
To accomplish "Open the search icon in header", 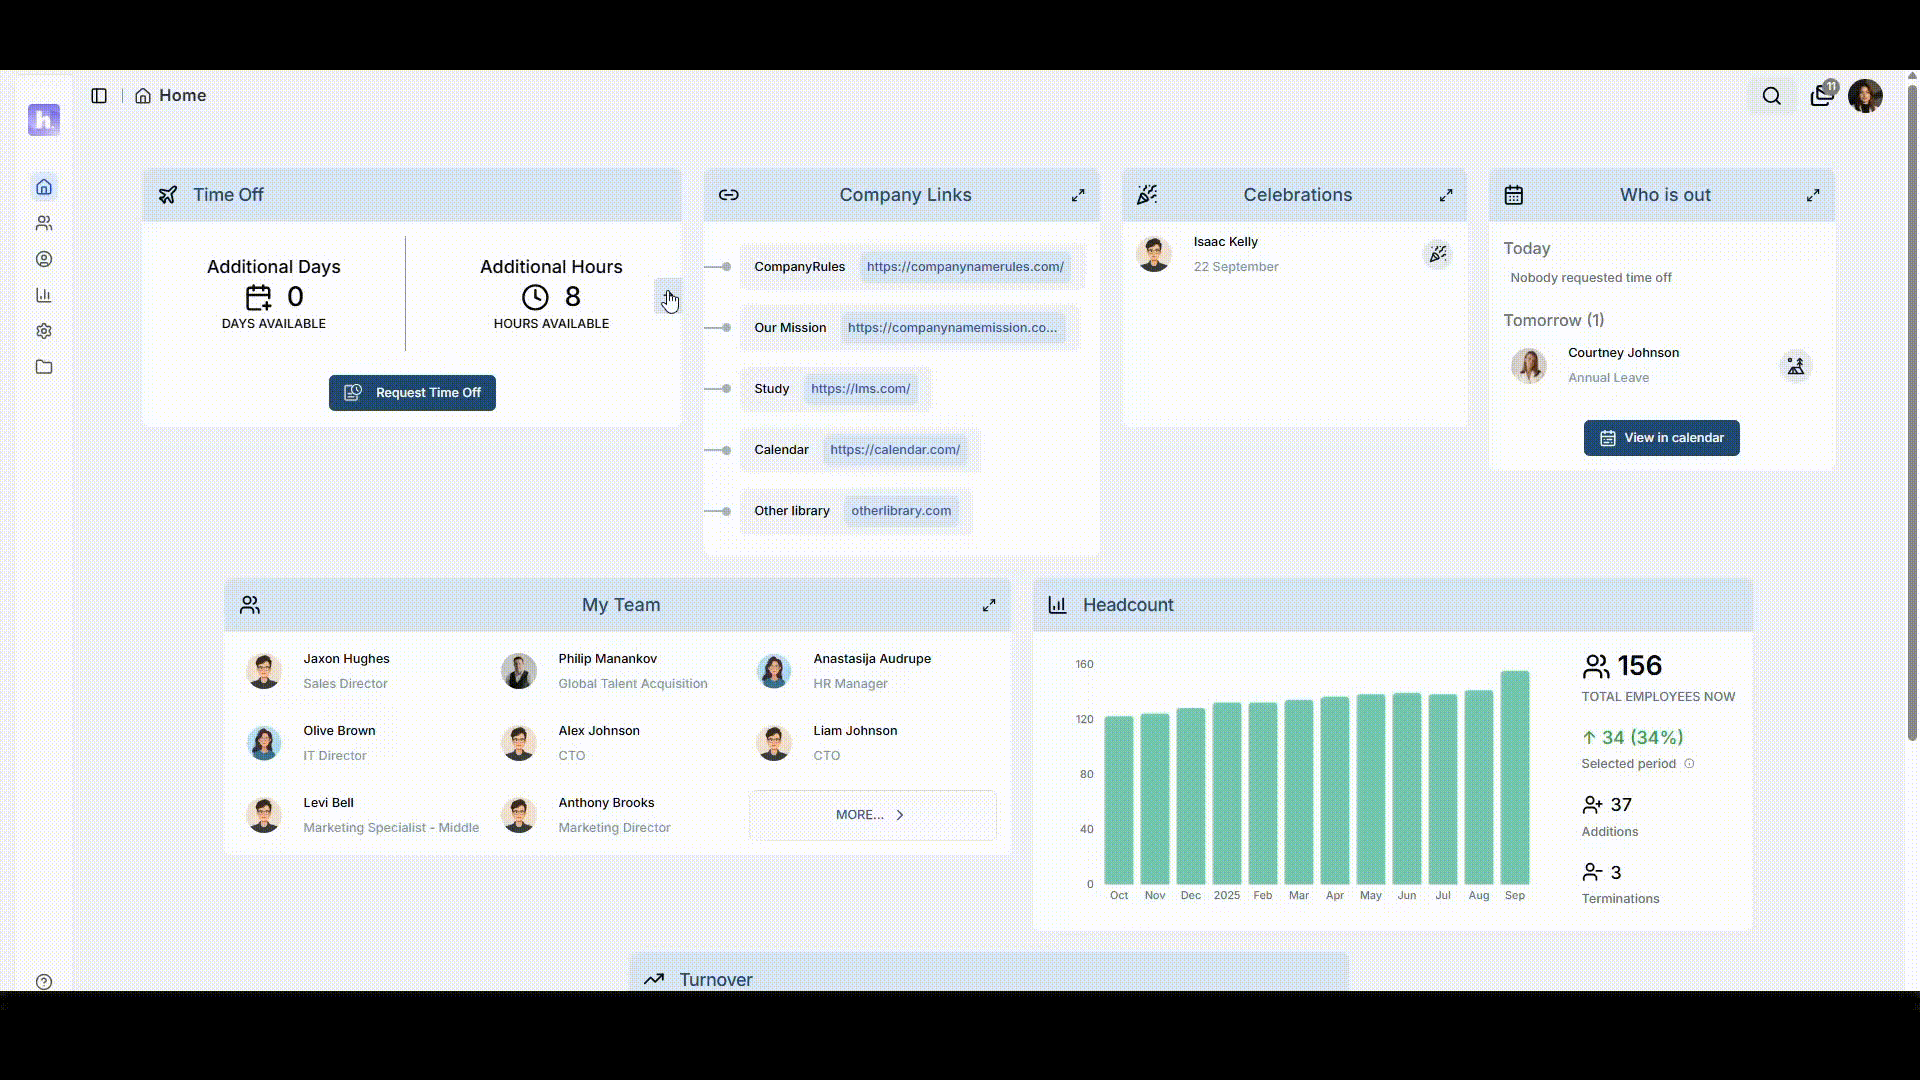I will pyautogui.click(x=1771, y=96).
